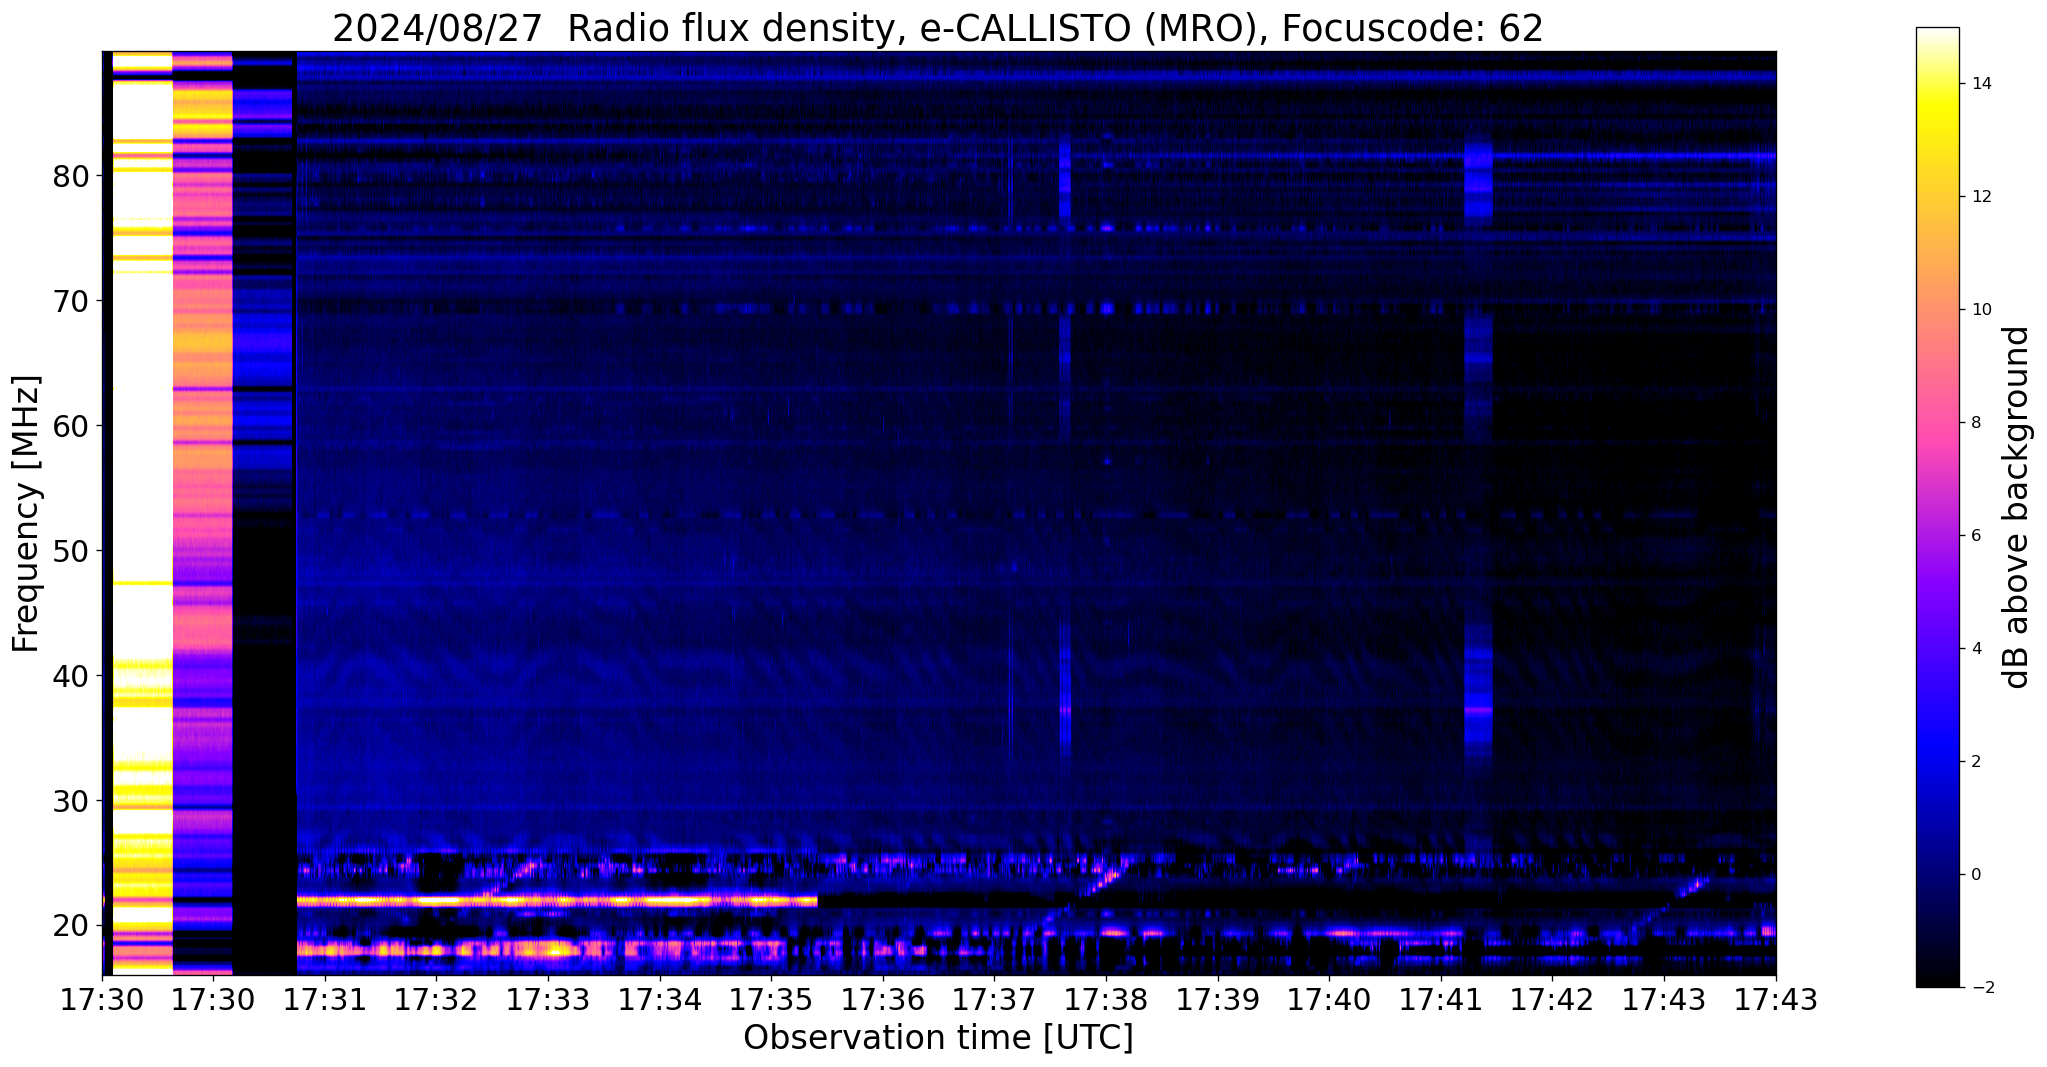Click the pink-orange 10 dB region of colorbar
The height and width of the screenshot is (1067, 2047).
click(1937, 310)
